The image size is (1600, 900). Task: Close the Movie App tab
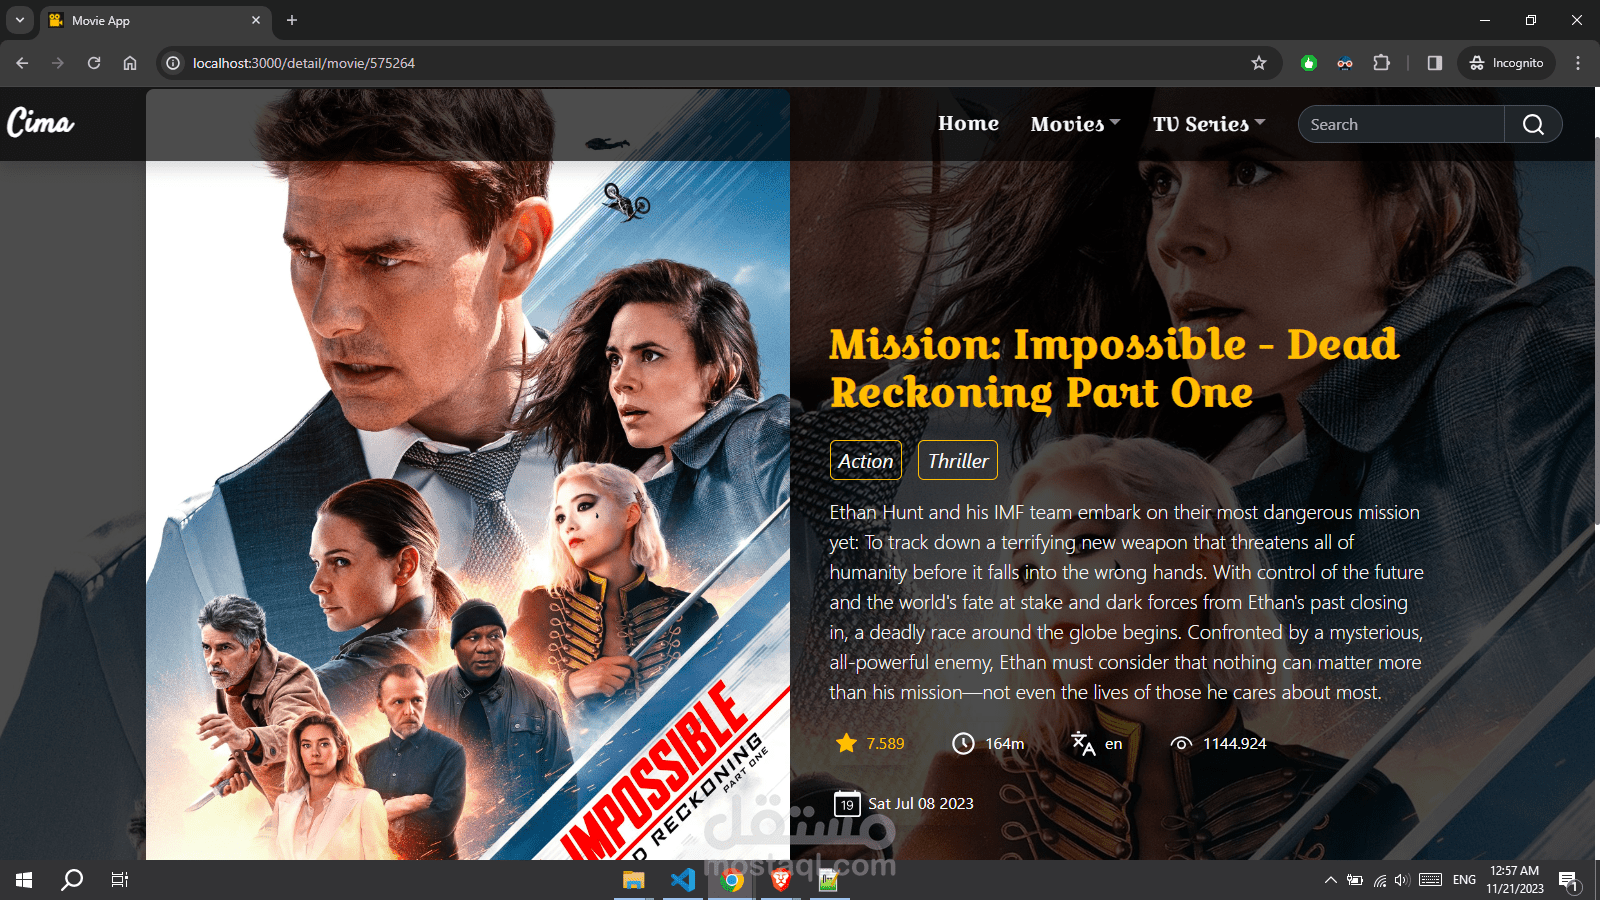tap(256, 20)
